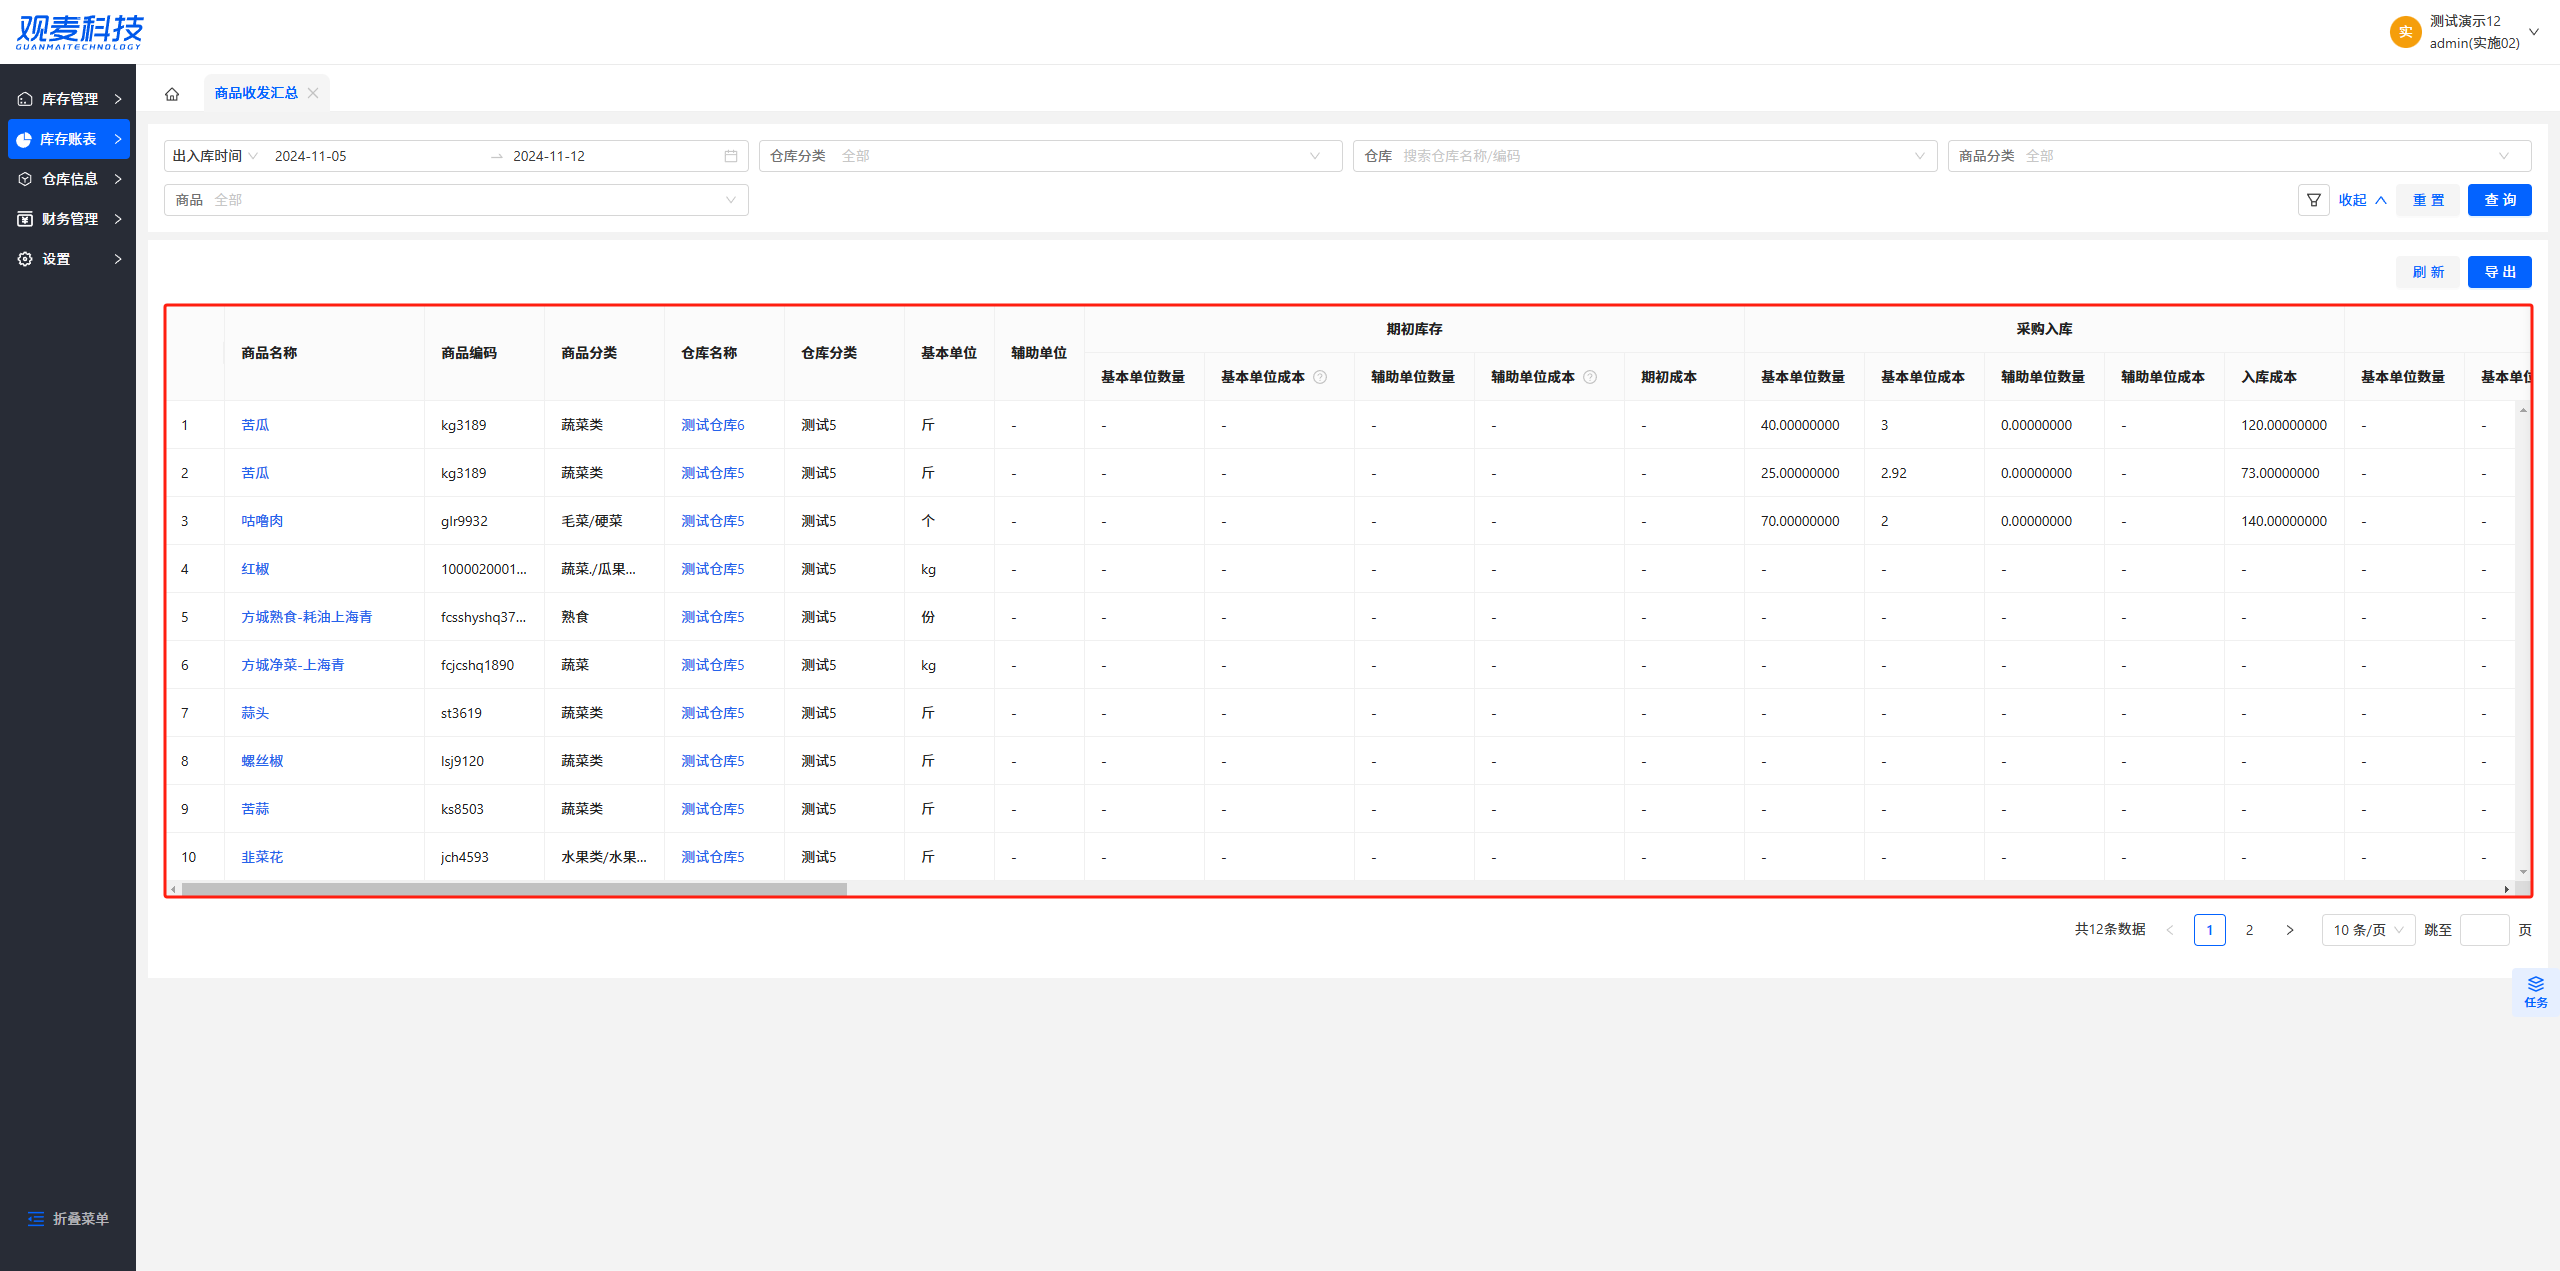Open the 仓库分类 dropdown
The height and width of the screenshot is (1271, 2560).
tap(1050, 156)
